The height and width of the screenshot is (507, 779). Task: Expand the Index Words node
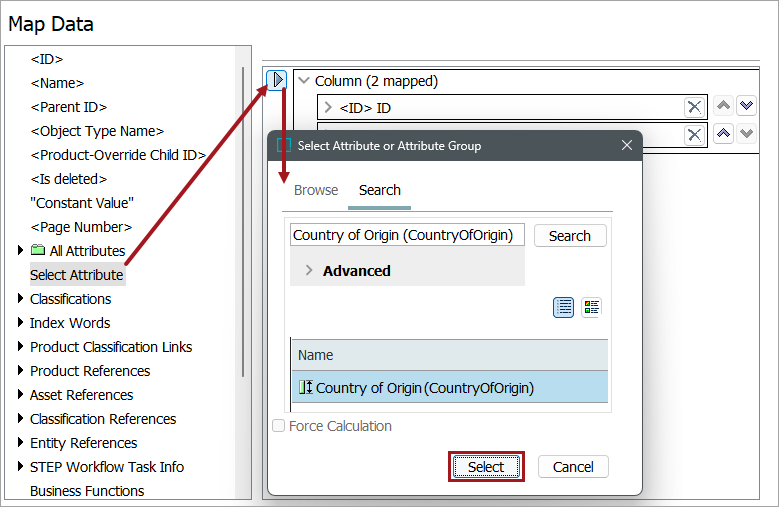pos(20,322)
